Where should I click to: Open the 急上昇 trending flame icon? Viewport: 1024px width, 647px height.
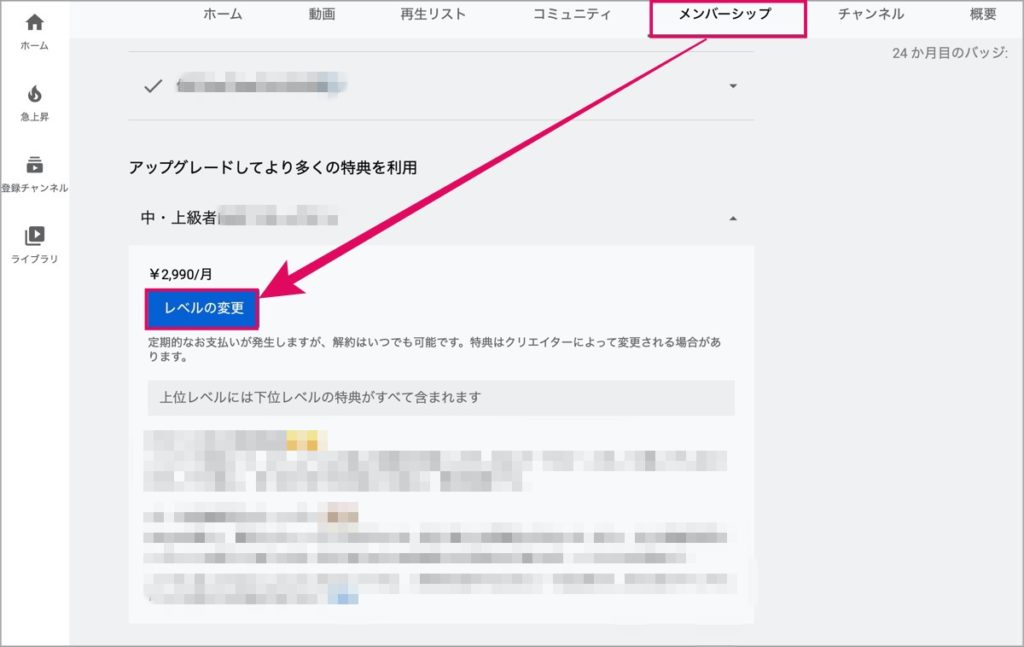[34, 94]
